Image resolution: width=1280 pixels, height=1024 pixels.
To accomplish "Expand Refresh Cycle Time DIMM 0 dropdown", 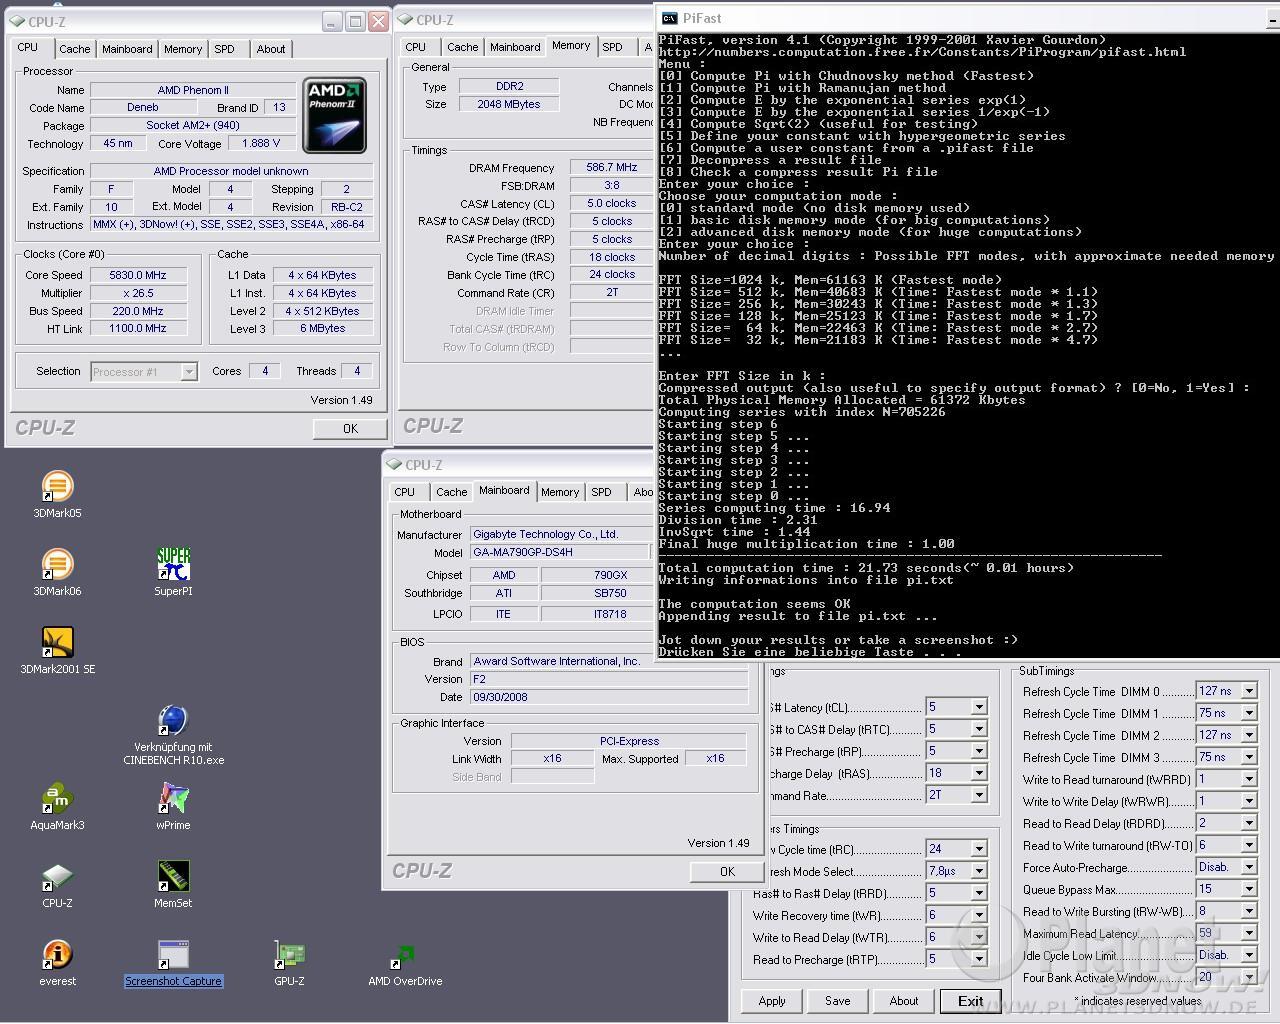I will click(x=1248, y=691).
